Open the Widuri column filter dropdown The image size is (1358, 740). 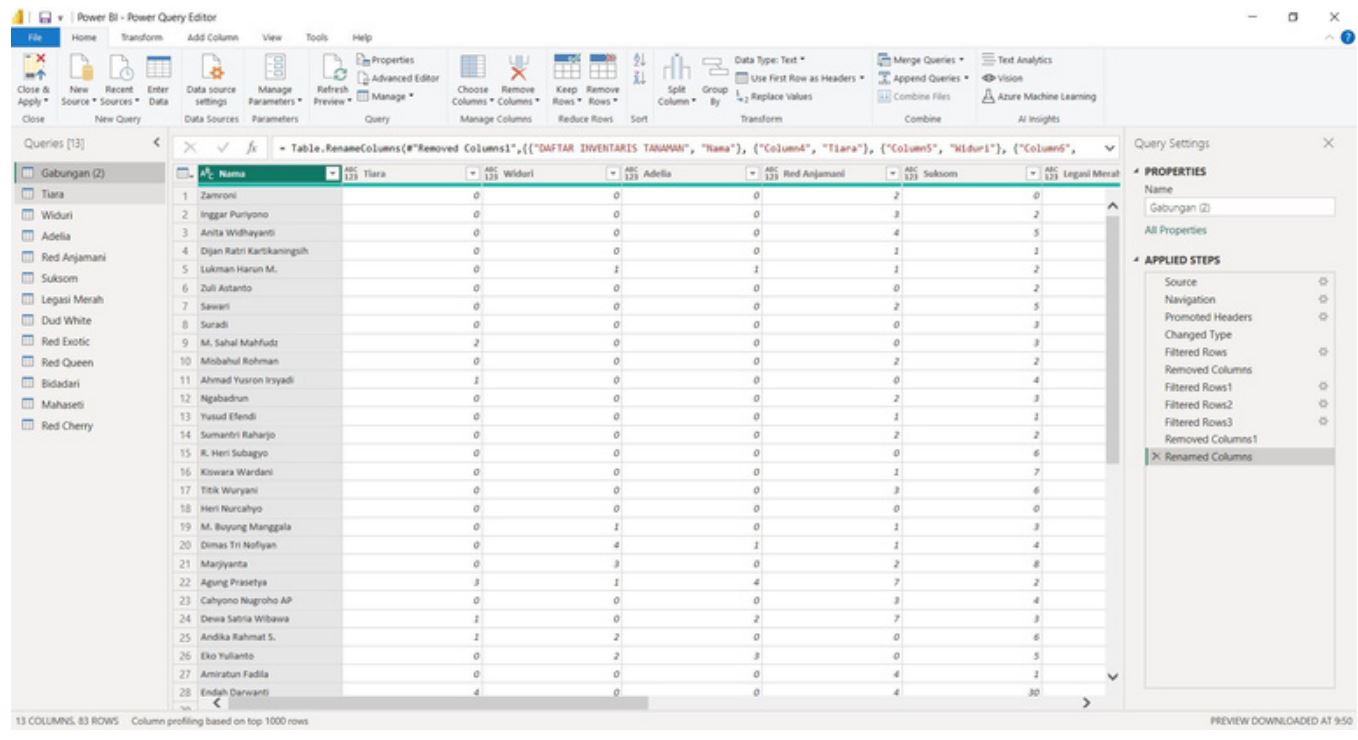click(613, 173)
